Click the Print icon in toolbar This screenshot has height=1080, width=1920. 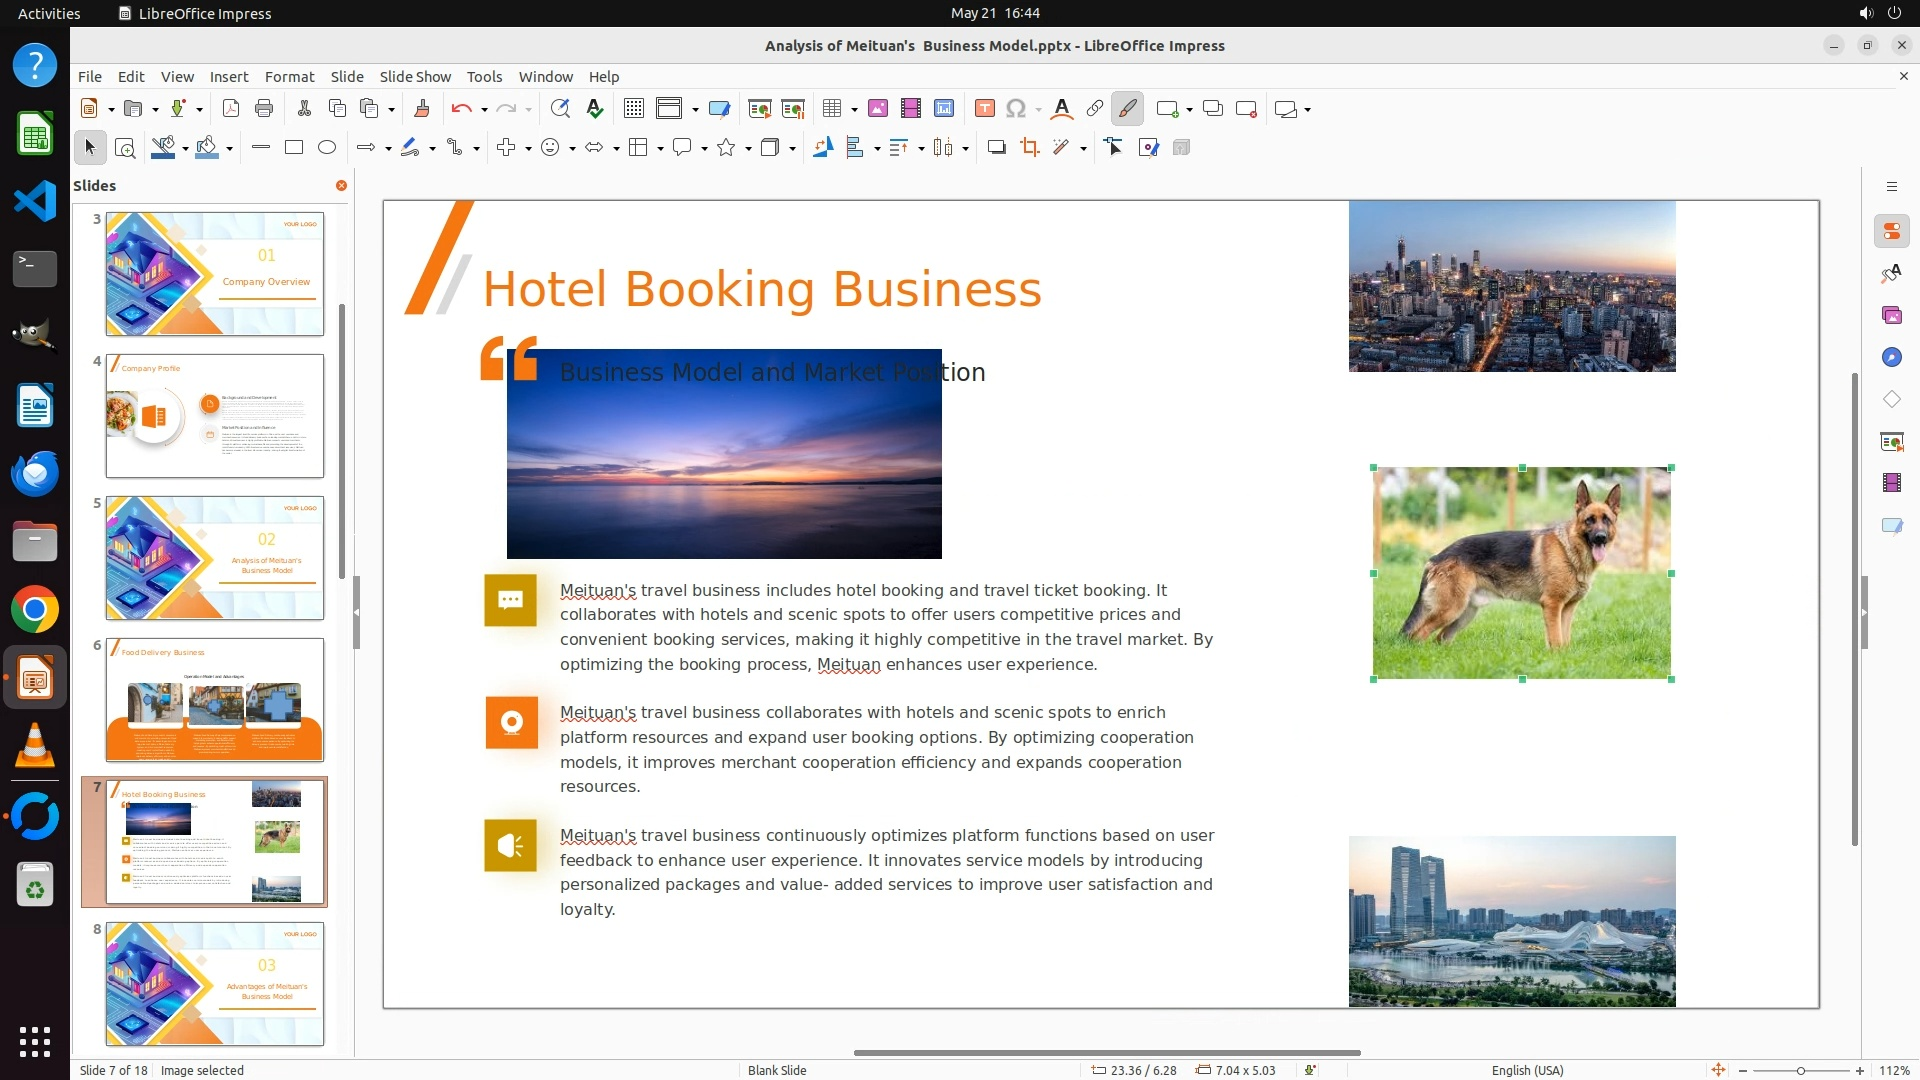click(264, 109)
